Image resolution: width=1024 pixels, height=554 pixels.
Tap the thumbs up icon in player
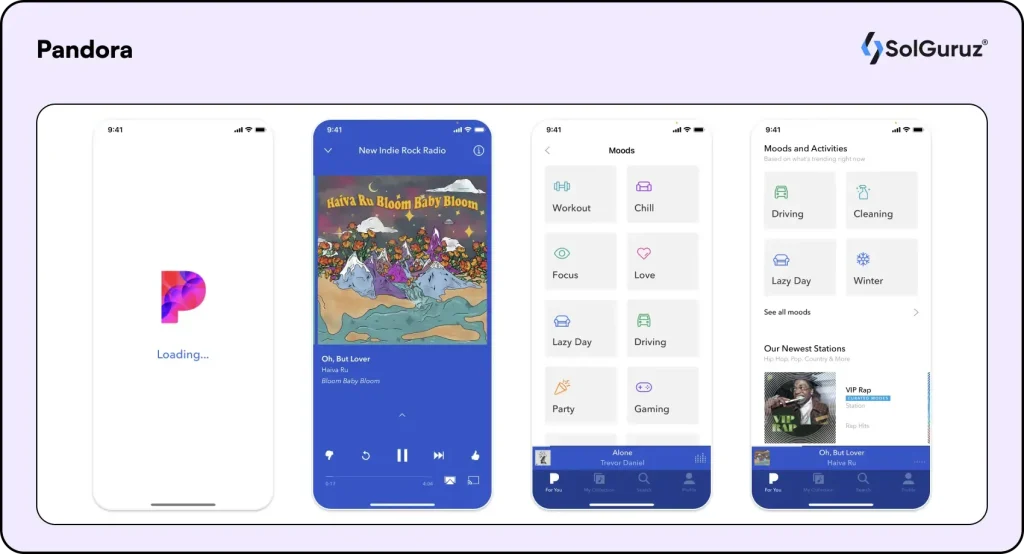(x=475, y=455)
